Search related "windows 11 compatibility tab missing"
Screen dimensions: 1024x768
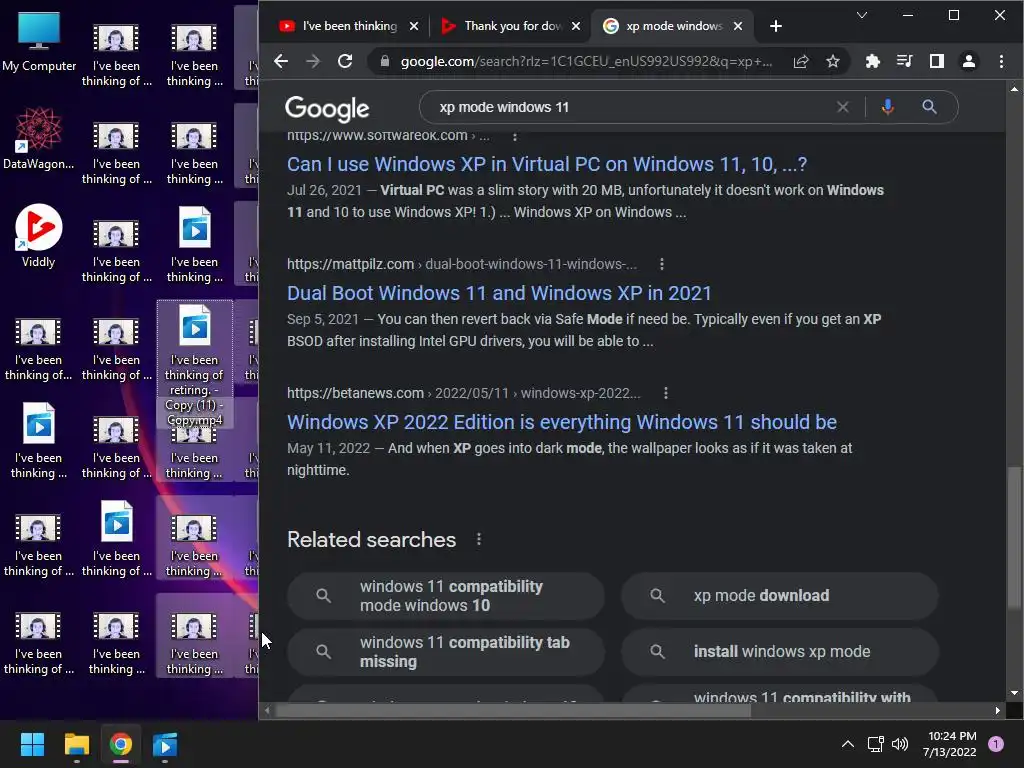[x=446, y=652]
